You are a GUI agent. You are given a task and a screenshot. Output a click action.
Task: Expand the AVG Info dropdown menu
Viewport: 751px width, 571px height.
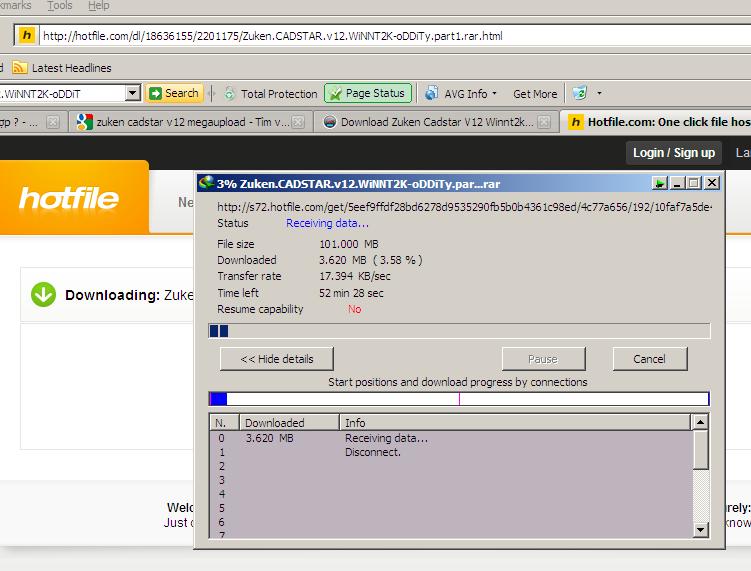pyautogui.click(x=494, y=93)
